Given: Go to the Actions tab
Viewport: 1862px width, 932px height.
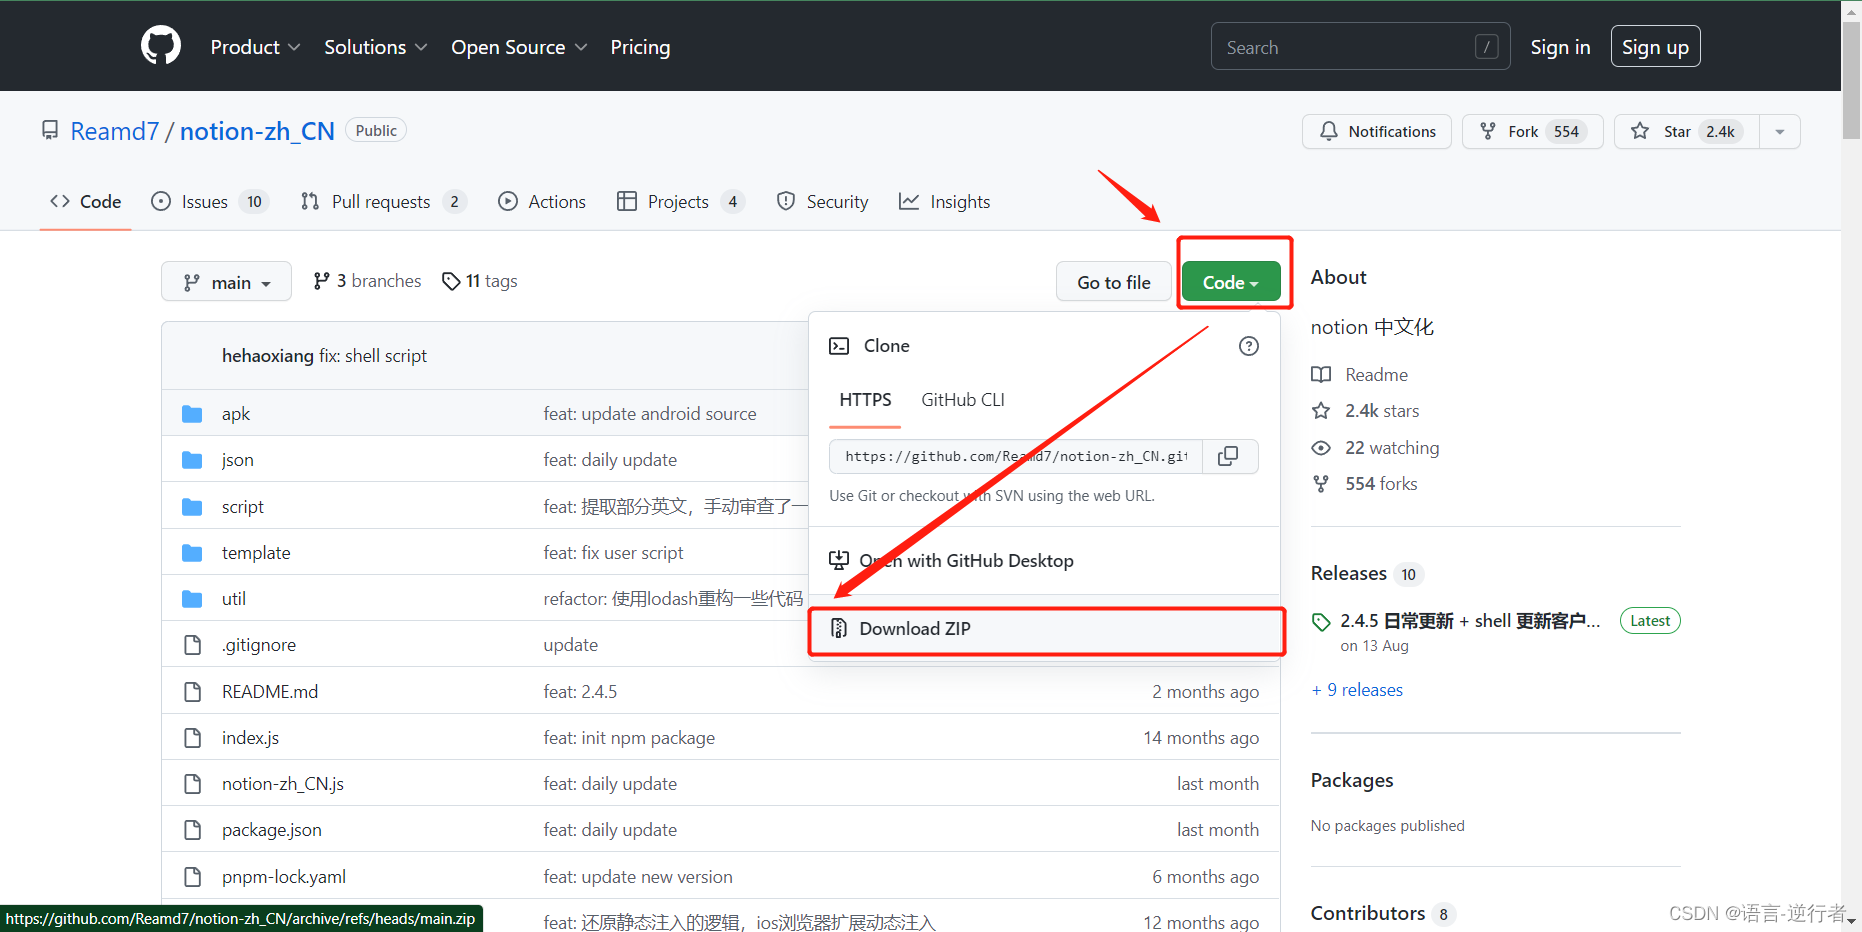Looking at the screenshot, I should pos(542,202).
